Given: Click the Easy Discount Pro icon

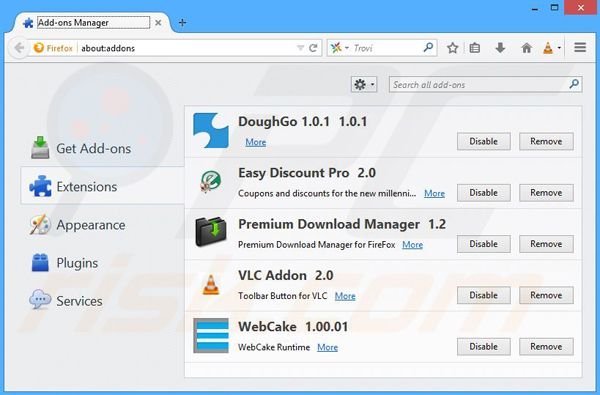Looking at the screenshot, I should pyautogui.click(x=211, y=181).
